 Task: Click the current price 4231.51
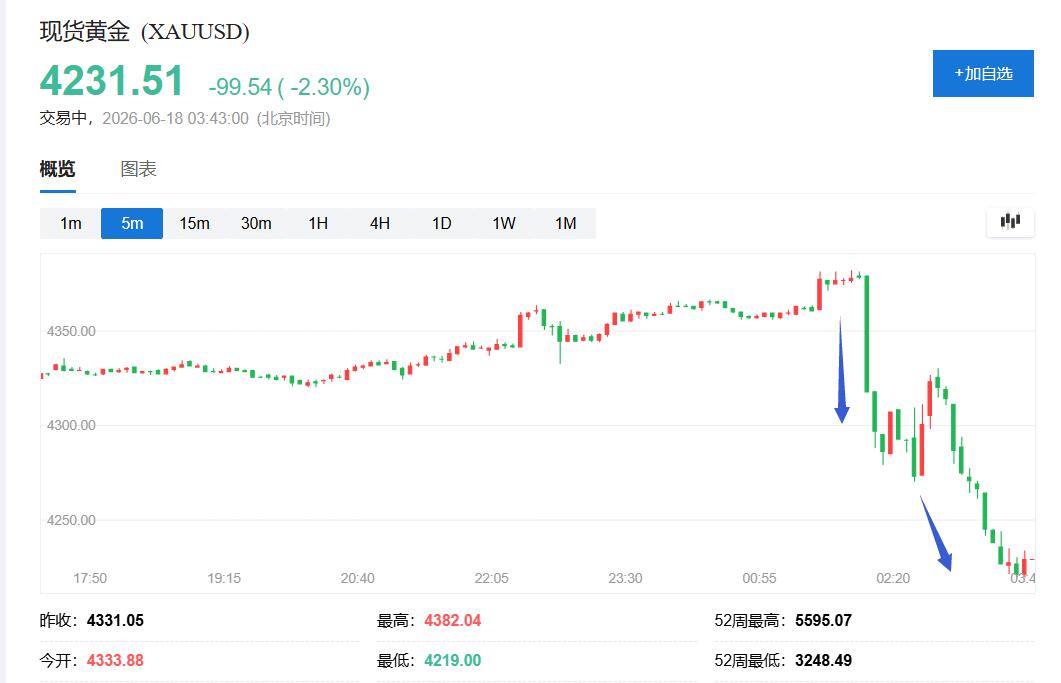coord(112,81)
